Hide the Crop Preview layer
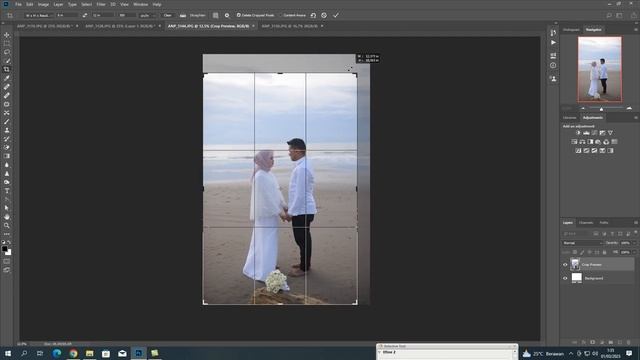 (565, 264)
